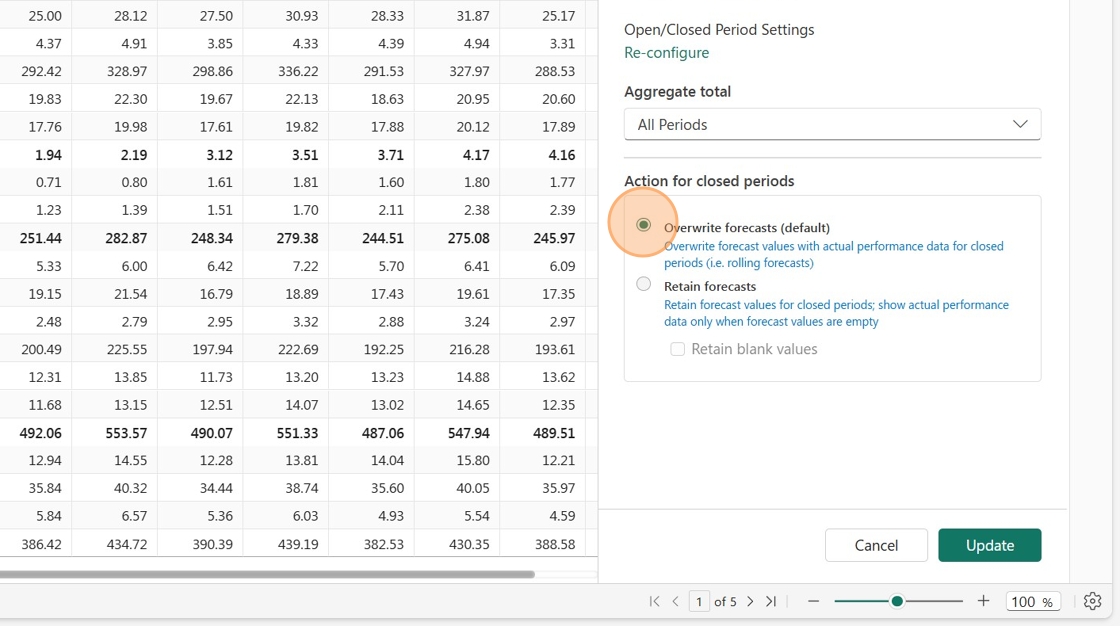The width and height of the screenshot is (1120, 626).
Task: Jump to last page icon
Action: (771, 602)
